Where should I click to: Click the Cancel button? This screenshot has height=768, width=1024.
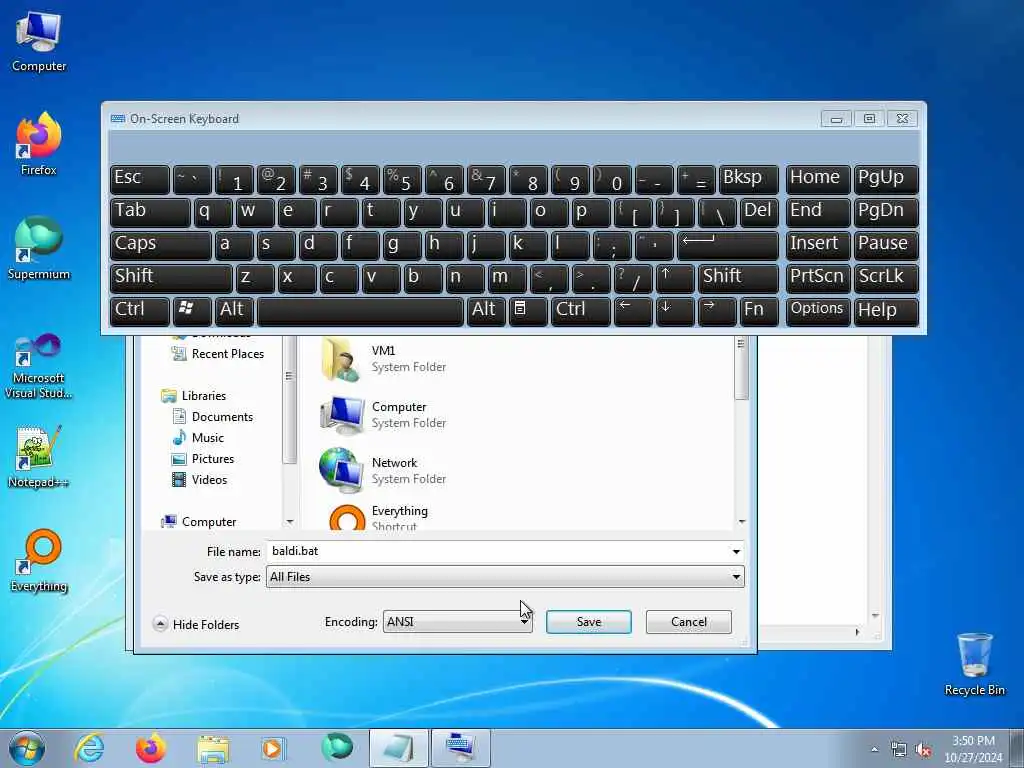coord(688,622)
